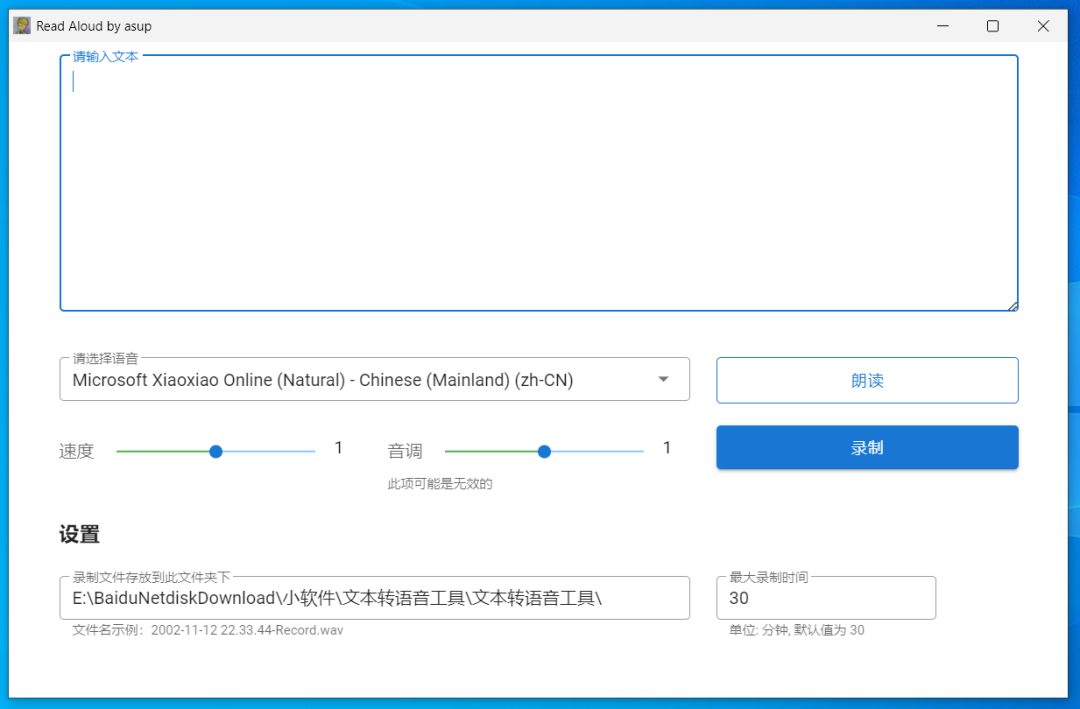Click the 单位: 分钟, 默认值为 30 hint
Screen dimensions: 1080x709
(796, 630)
